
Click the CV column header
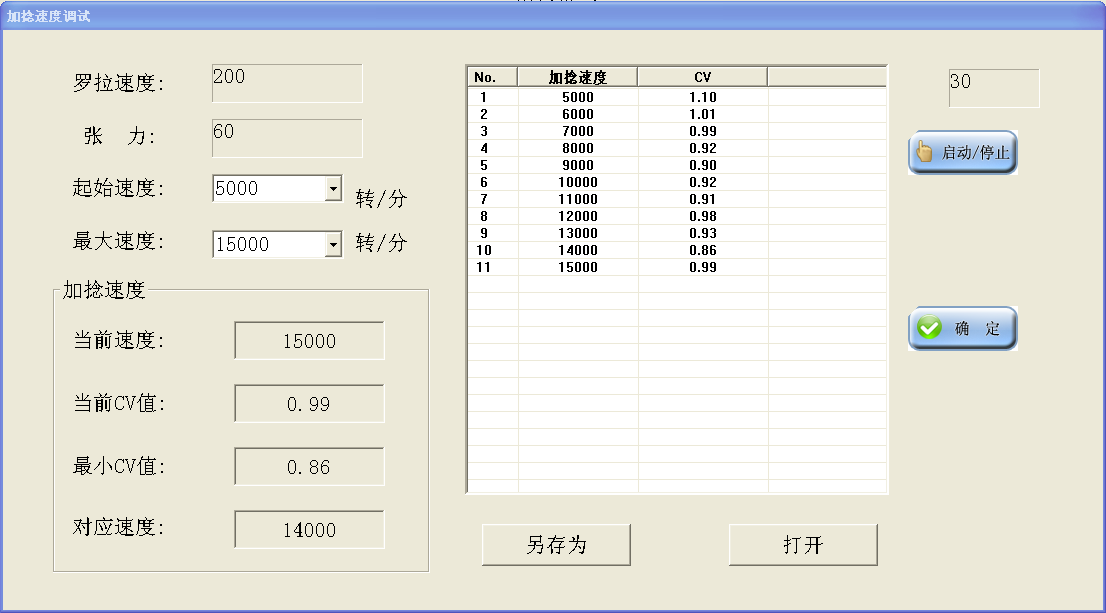[x=702, y=77]
